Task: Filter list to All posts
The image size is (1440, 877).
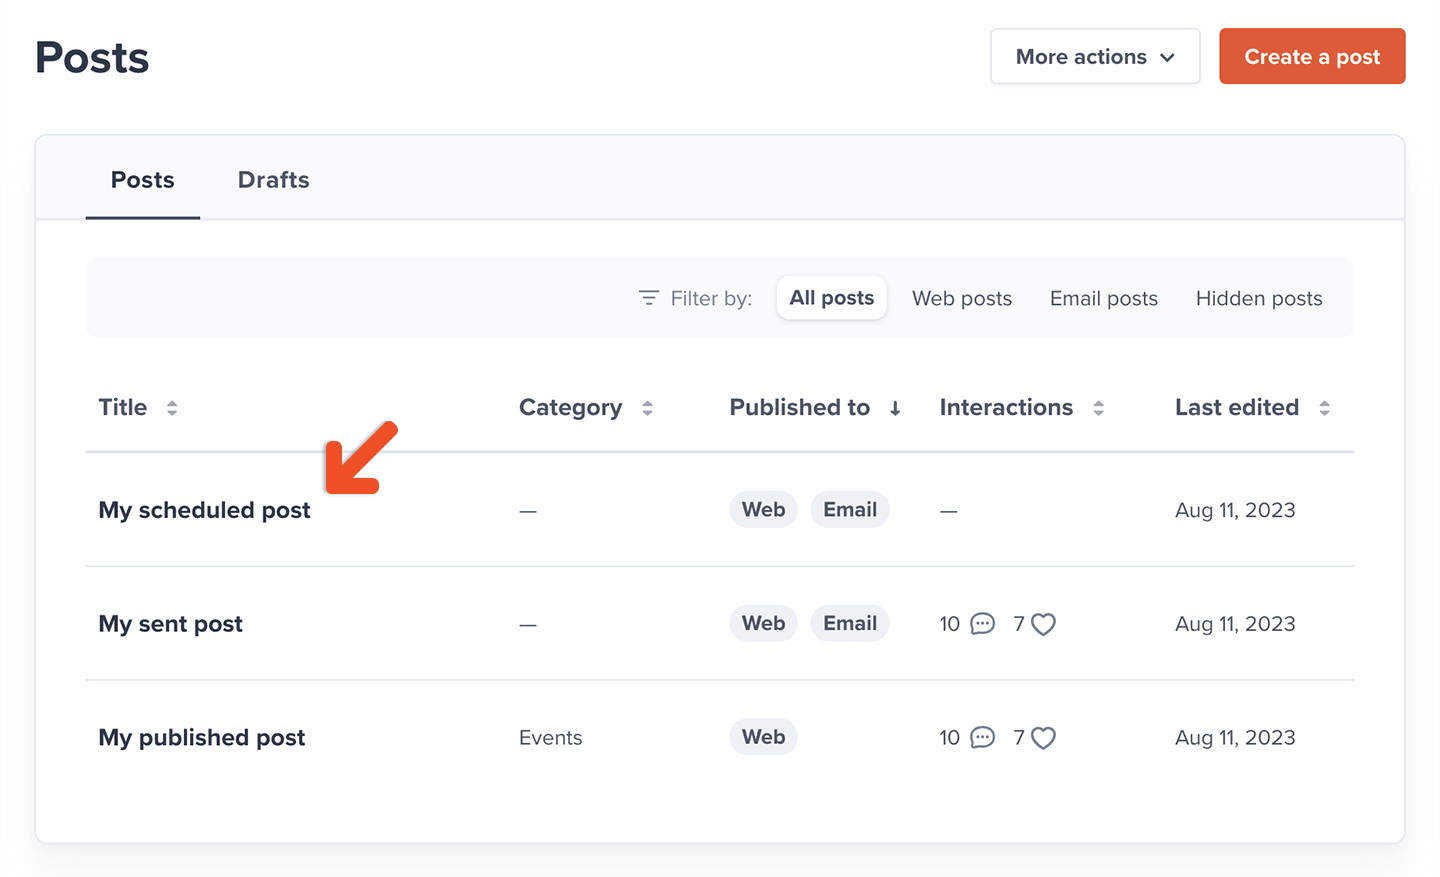Action: 831,298
